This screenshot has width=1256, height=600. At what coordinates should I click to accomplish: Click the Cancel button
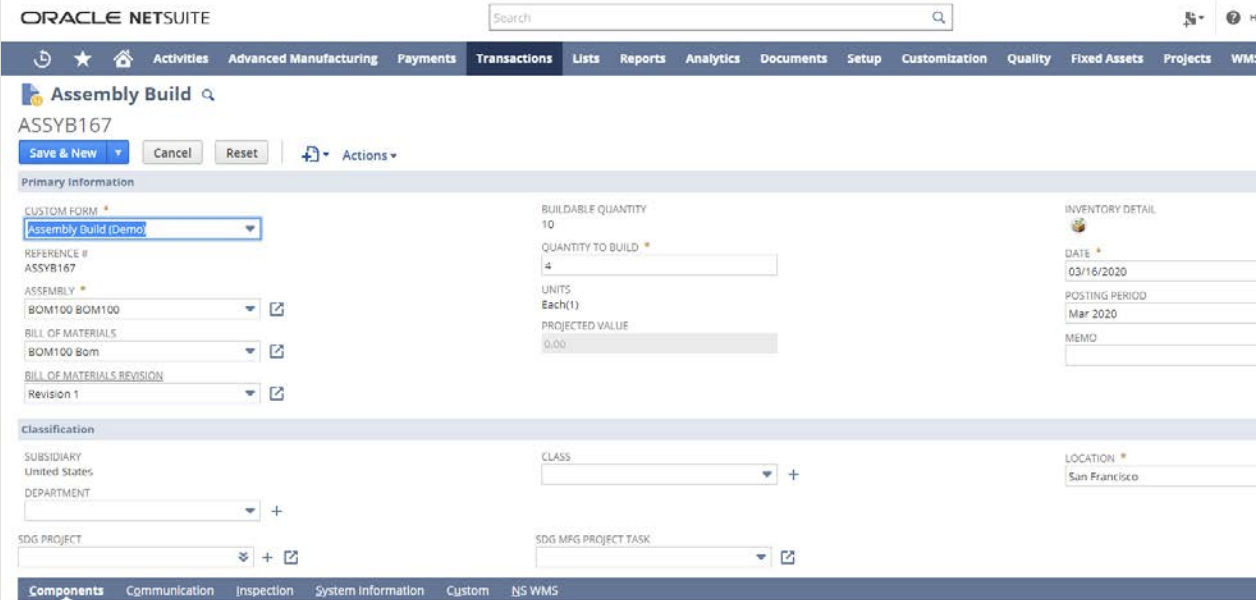(172, 153)
